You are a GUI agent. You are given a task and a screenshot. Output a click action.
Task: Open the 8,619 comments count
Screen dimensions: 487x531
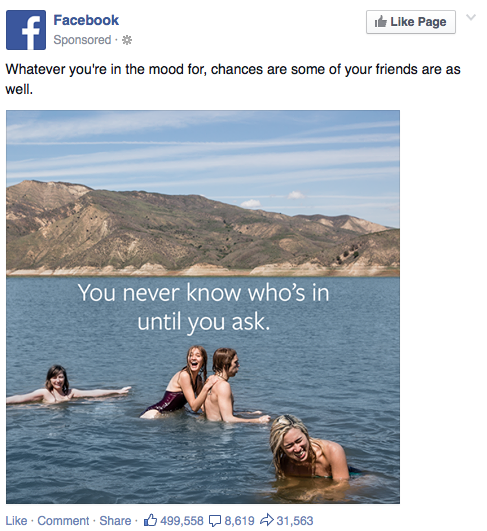(239, 521)
